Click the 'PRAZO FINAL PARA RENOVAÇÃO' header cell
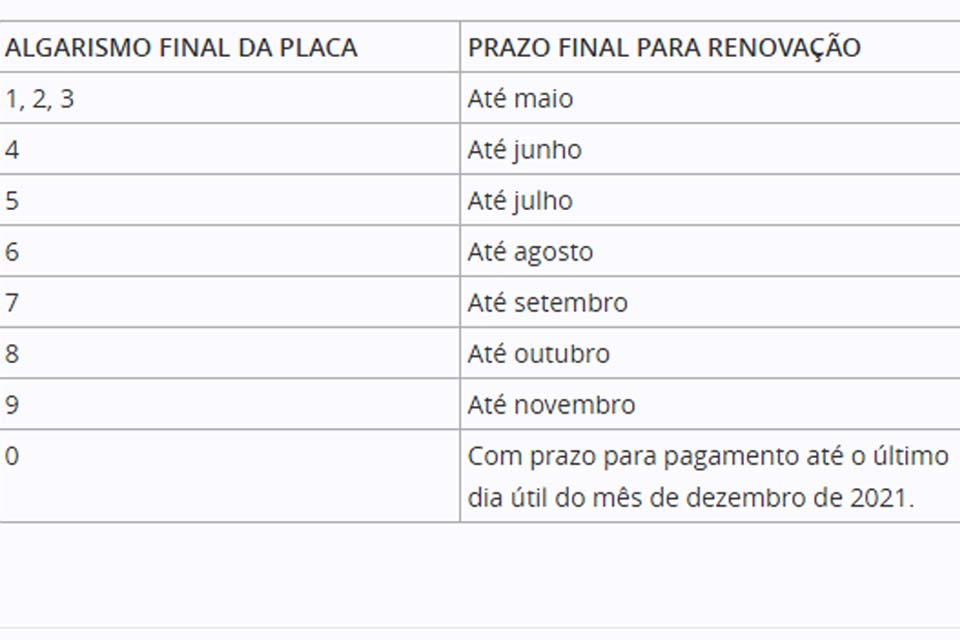 click(664, 48)
